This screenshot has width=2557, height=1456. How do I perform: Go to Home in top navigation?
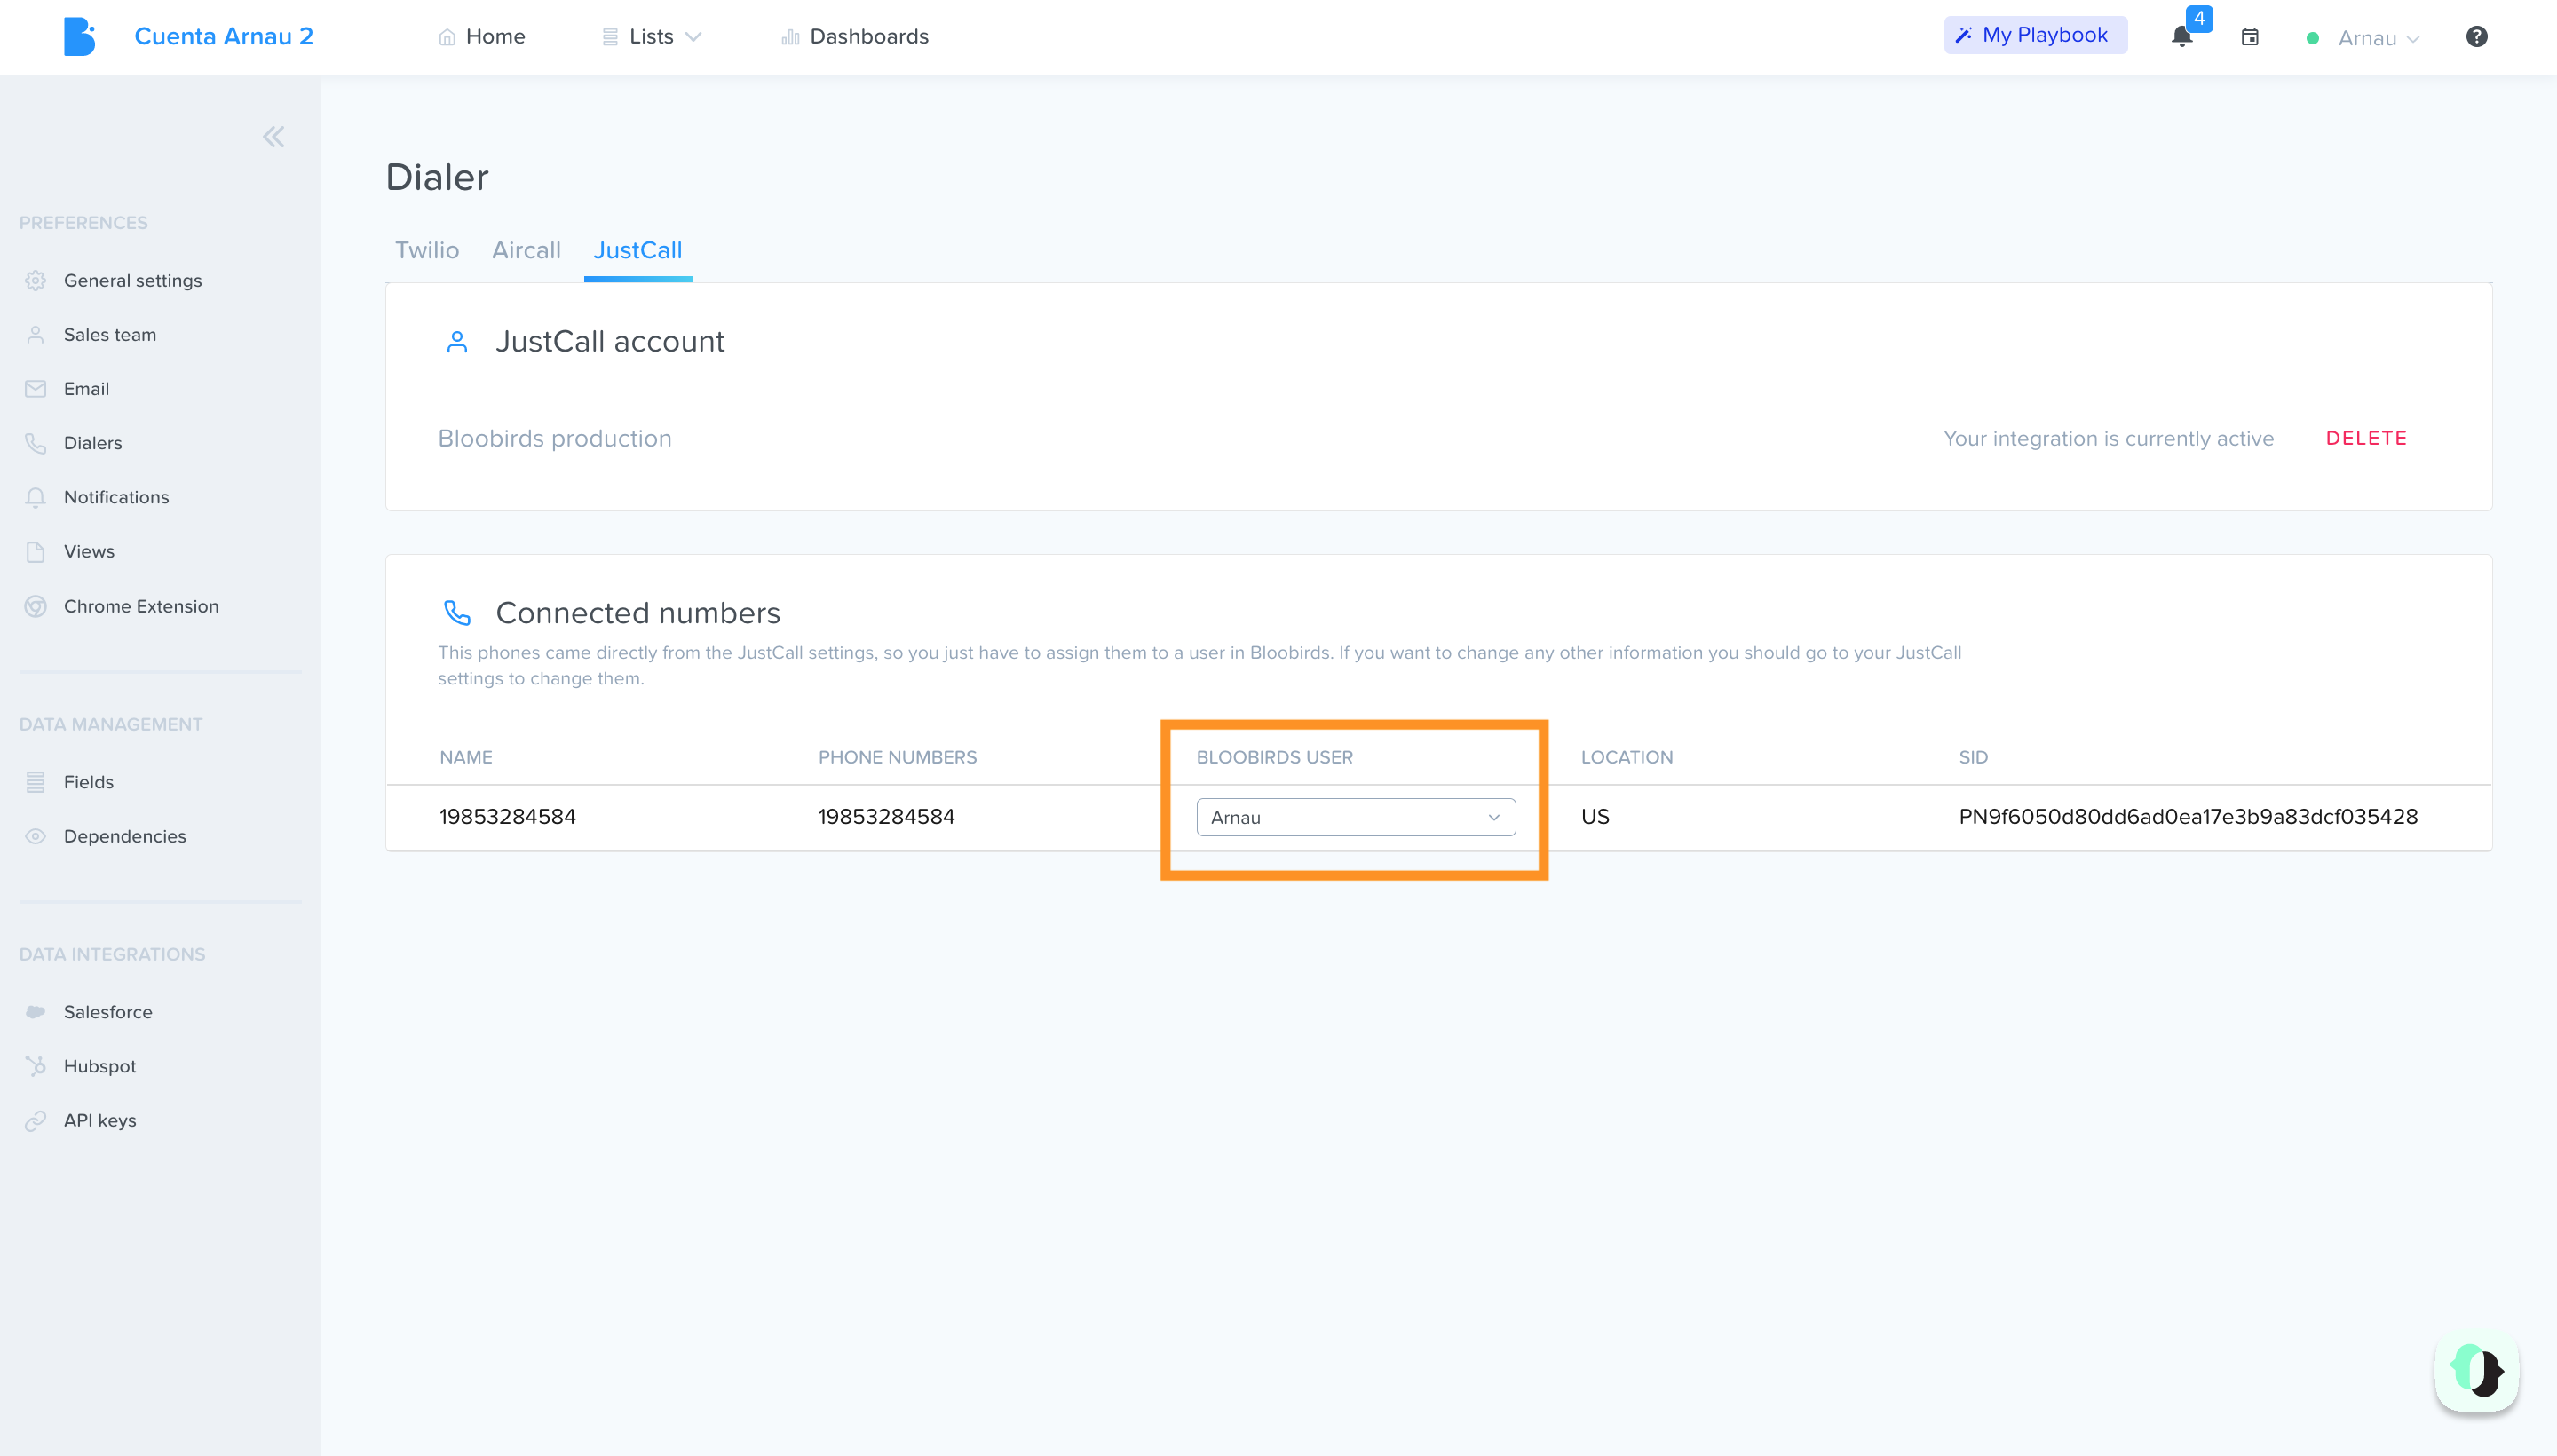(x=482, y=37)
